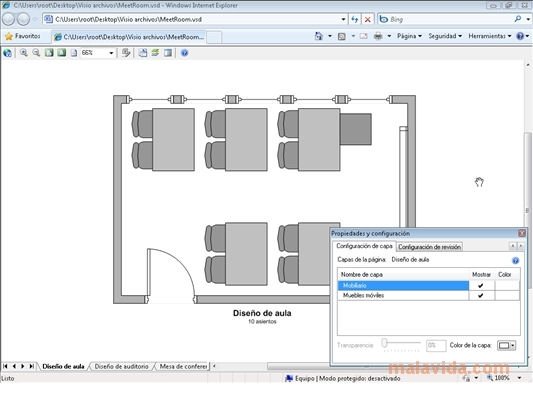This screenshot has height=399, width=533.
Task: Click the Print icon in command bar
Action: point(378,36)
